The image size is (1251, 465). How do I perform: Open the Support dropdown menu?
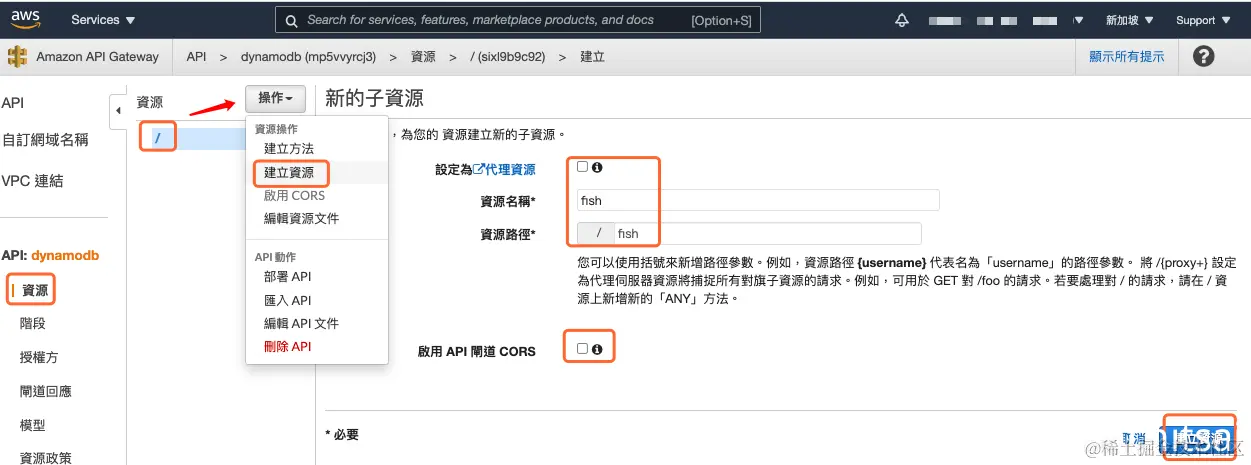[x=1202, y=20]
